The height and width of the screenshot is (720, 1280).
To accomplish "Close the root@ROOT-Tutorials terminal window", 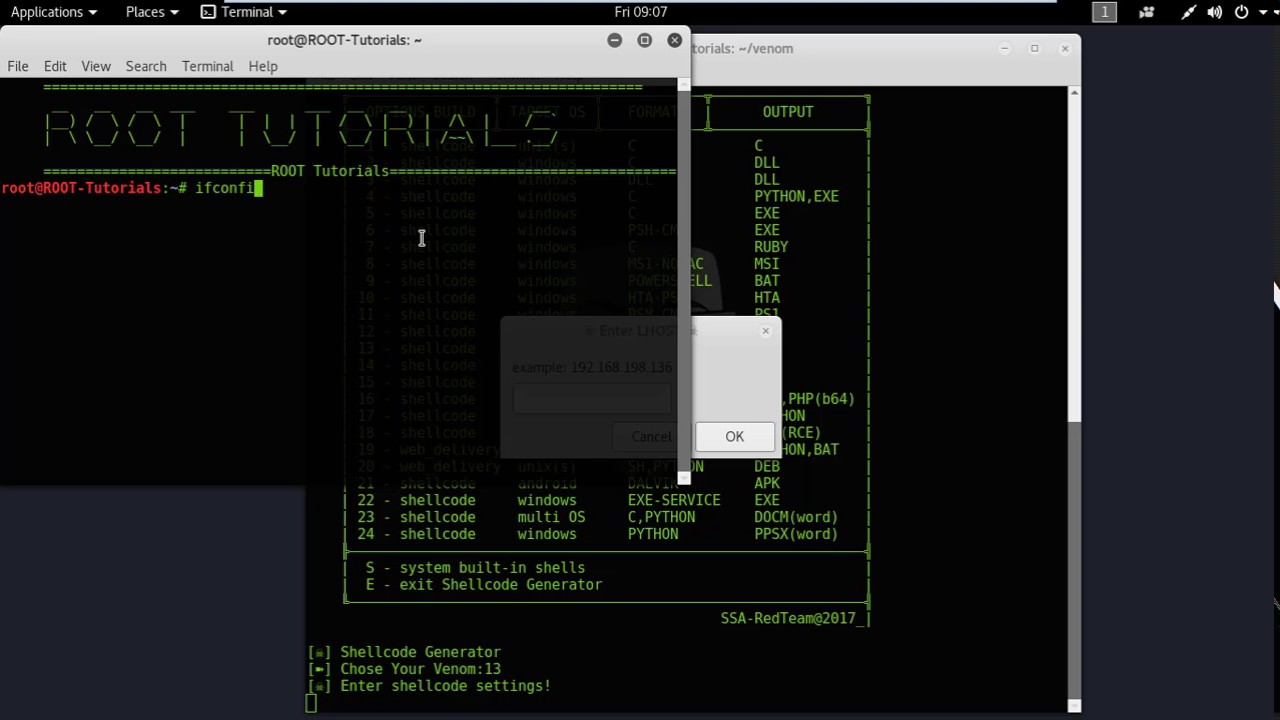I will [675, 40].
